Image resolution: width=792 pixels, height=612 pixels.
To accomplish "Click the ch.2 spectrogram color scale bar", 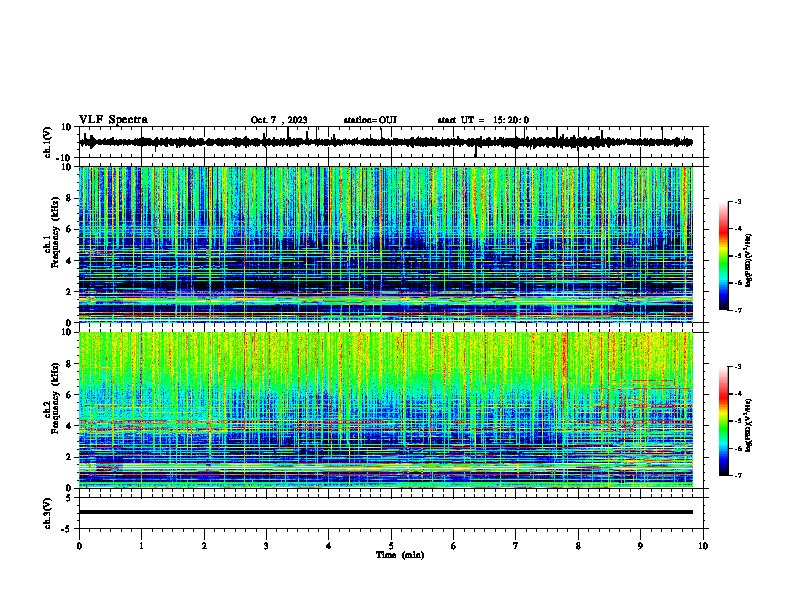I will (x=723, y=421).
